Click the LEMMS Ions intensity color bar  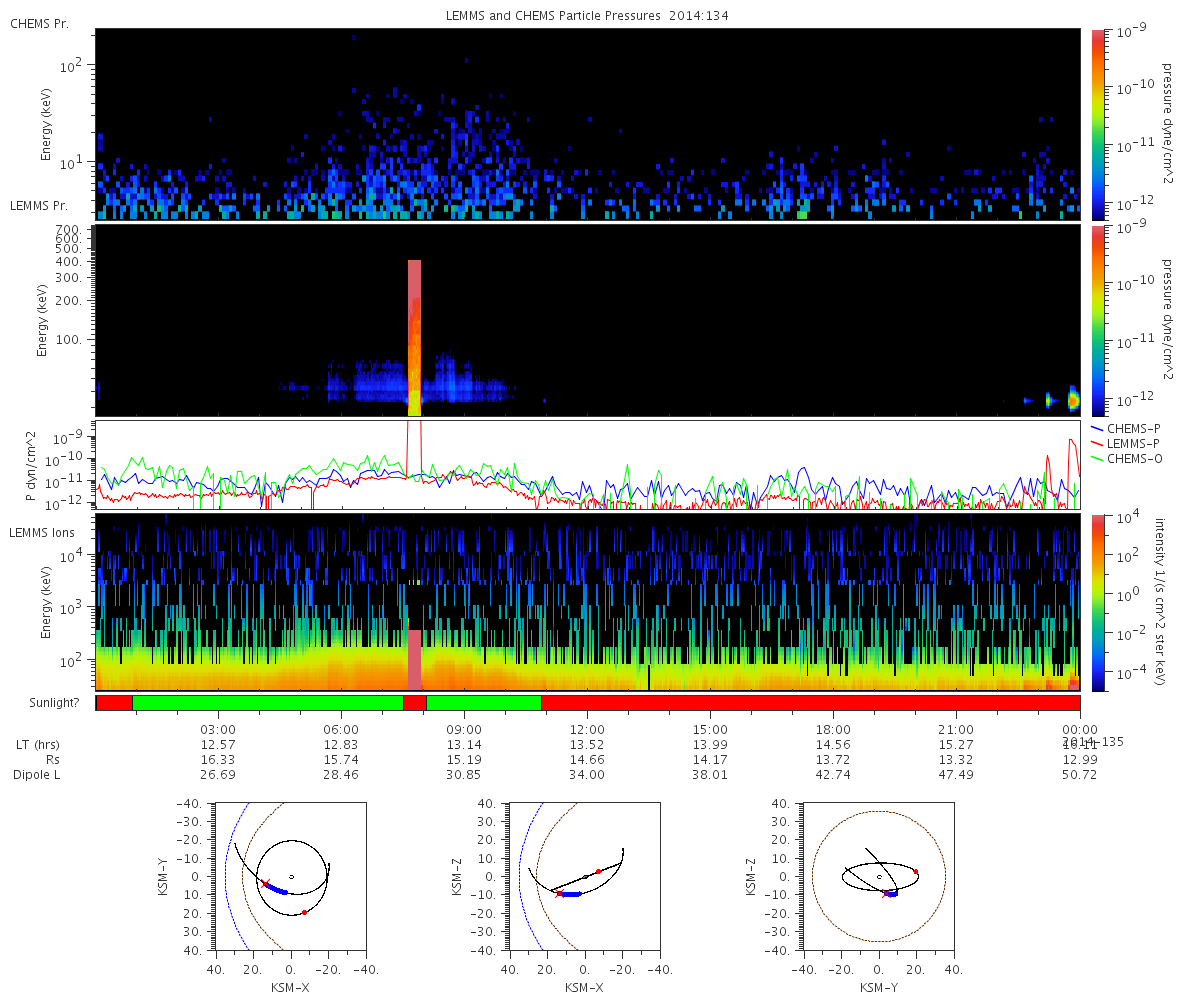click(1098, 602)
